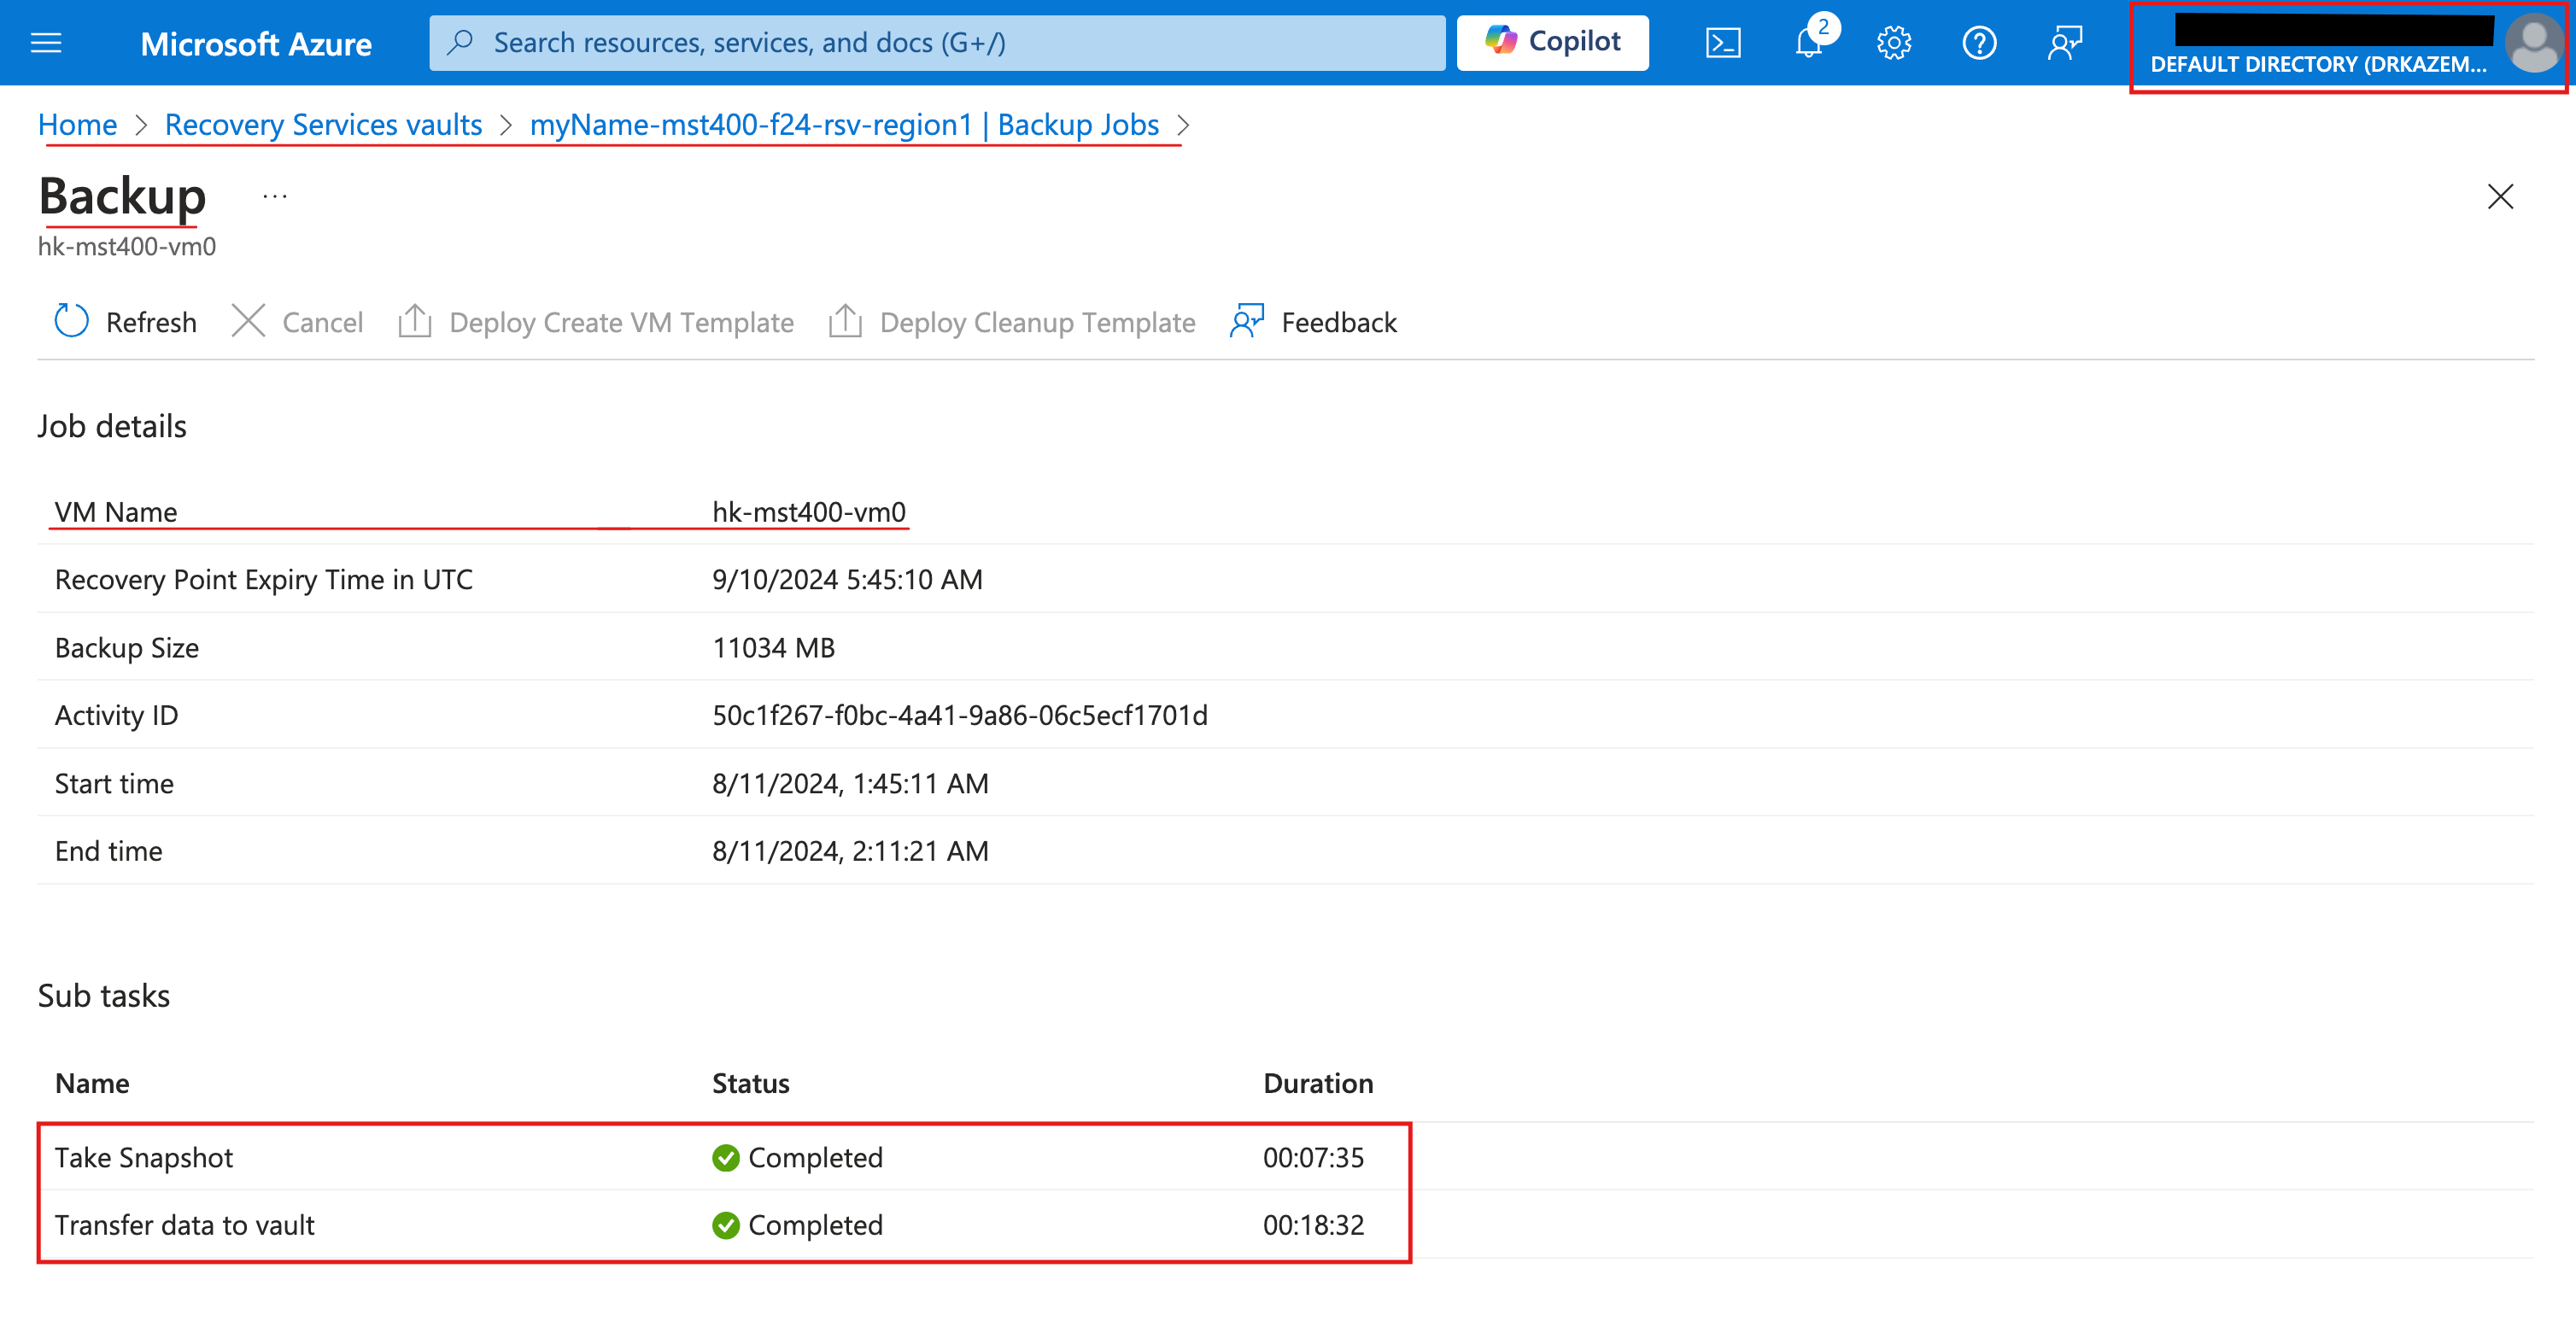Viewport: 2576px width, 1327px height.
Task: Focus the Search resources field
Action: (937, 42)
